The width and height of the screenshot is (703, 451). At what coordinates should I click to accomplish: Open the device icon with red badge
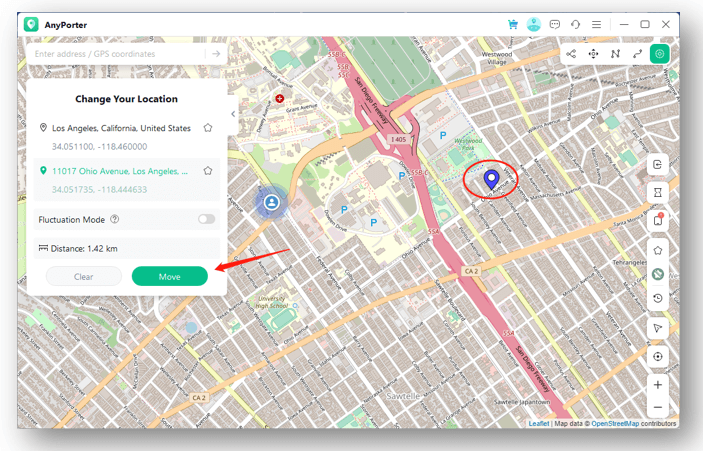click(x=657, y=220)
